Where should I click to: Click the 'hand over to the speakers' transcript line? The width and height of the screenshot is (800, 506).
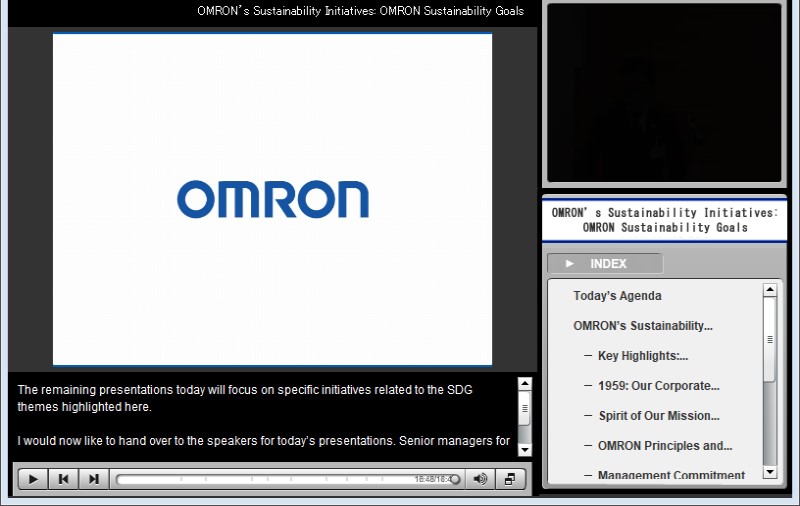(263, 441)
